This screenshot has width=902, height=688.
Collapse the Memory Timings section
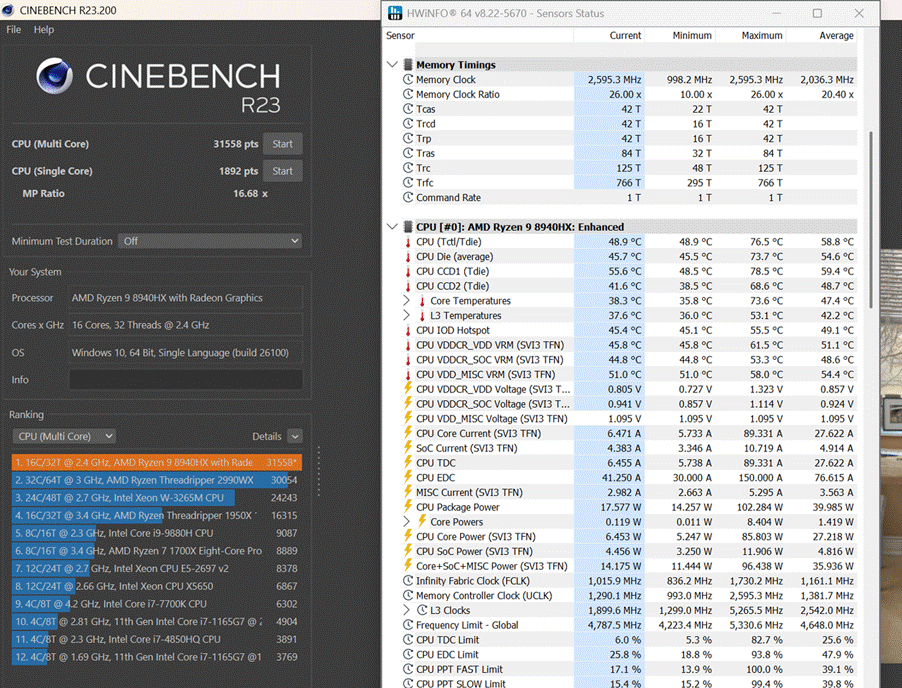click(x=392, y=65)
